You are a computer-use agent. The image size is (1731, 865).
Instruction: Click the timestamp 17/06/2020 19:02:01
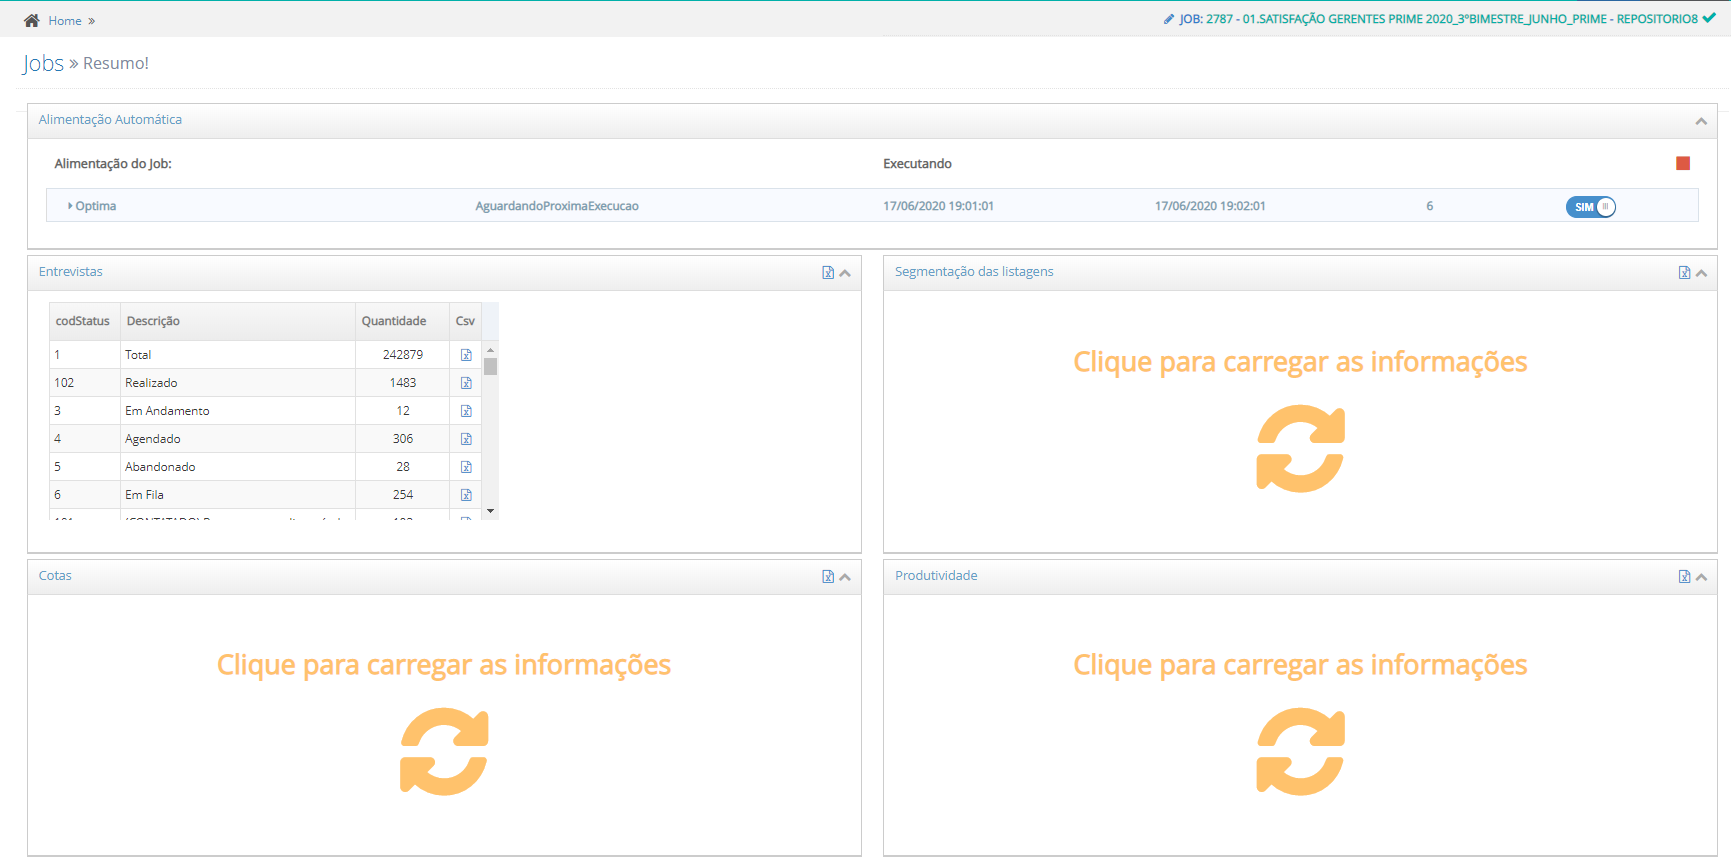(x=1210, y=206)
